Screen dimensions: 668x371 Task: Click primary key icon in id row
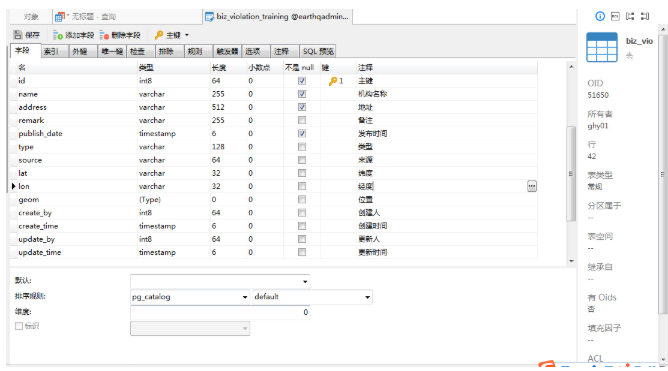(x=333, y=81)
